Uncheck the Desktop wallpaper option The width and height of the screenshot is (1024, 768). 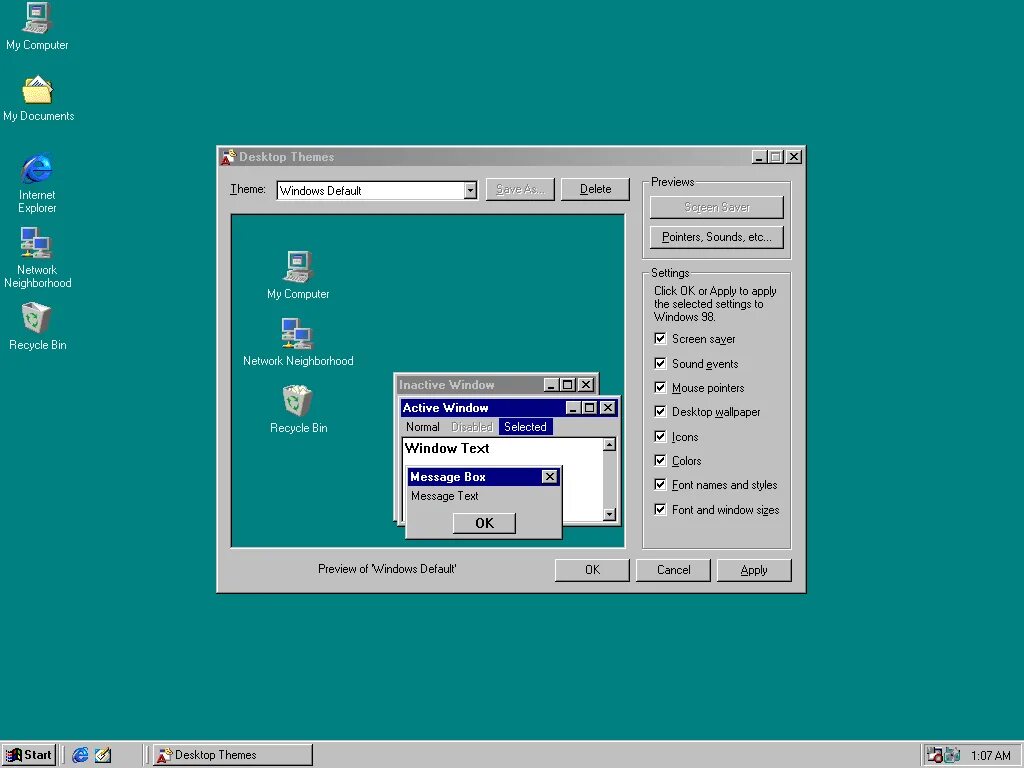pyautogui.click(x=660, y=411)
